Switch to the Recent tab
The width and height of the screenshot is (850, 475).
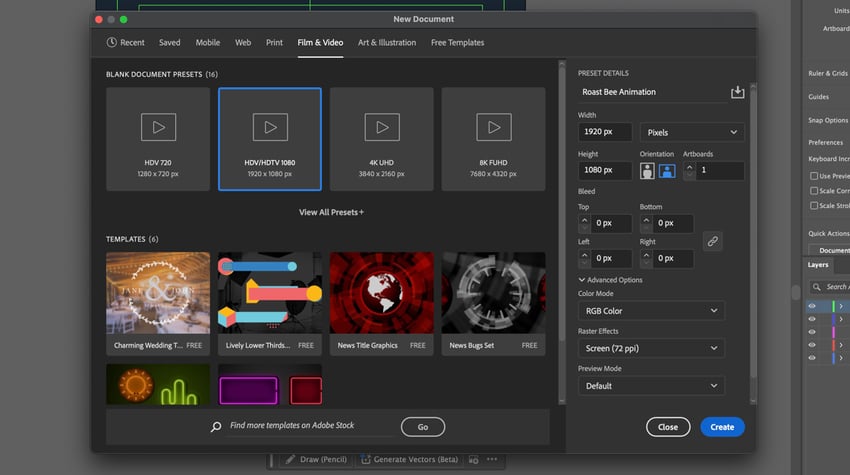click(x=126, y=42)
